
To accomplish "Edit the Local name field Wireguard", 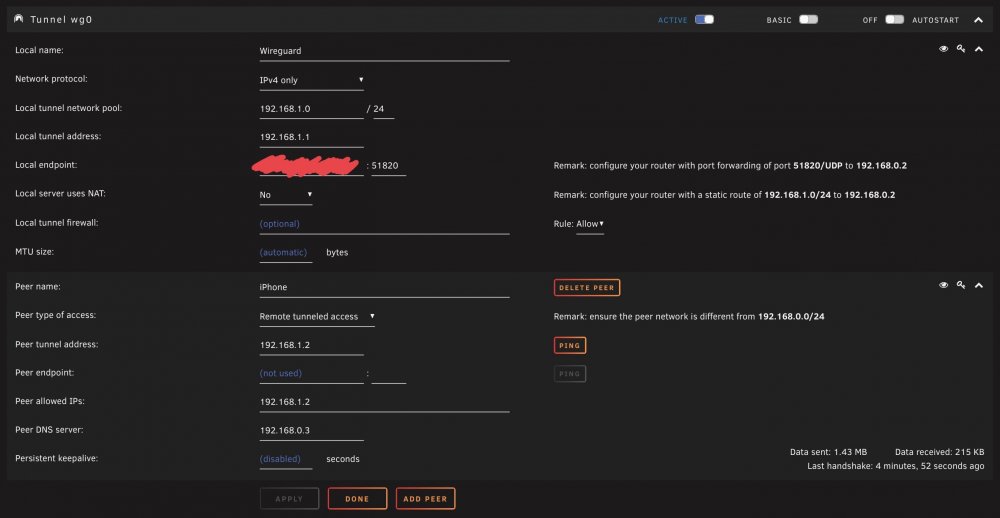I will 384,51.
